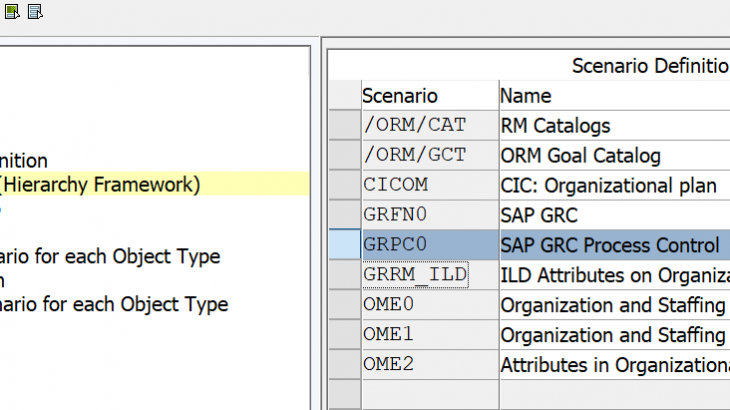The image size is (730, 410).
Task: Click the green select block toolbar icon
Action: point(12,12)
